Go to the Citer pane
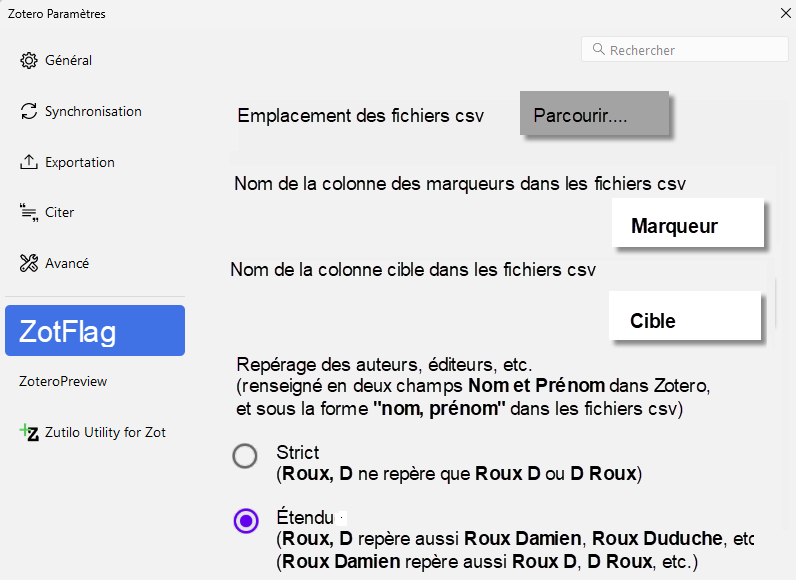The width and height of the screenshot is (796, 580). [x=95, y=213]
